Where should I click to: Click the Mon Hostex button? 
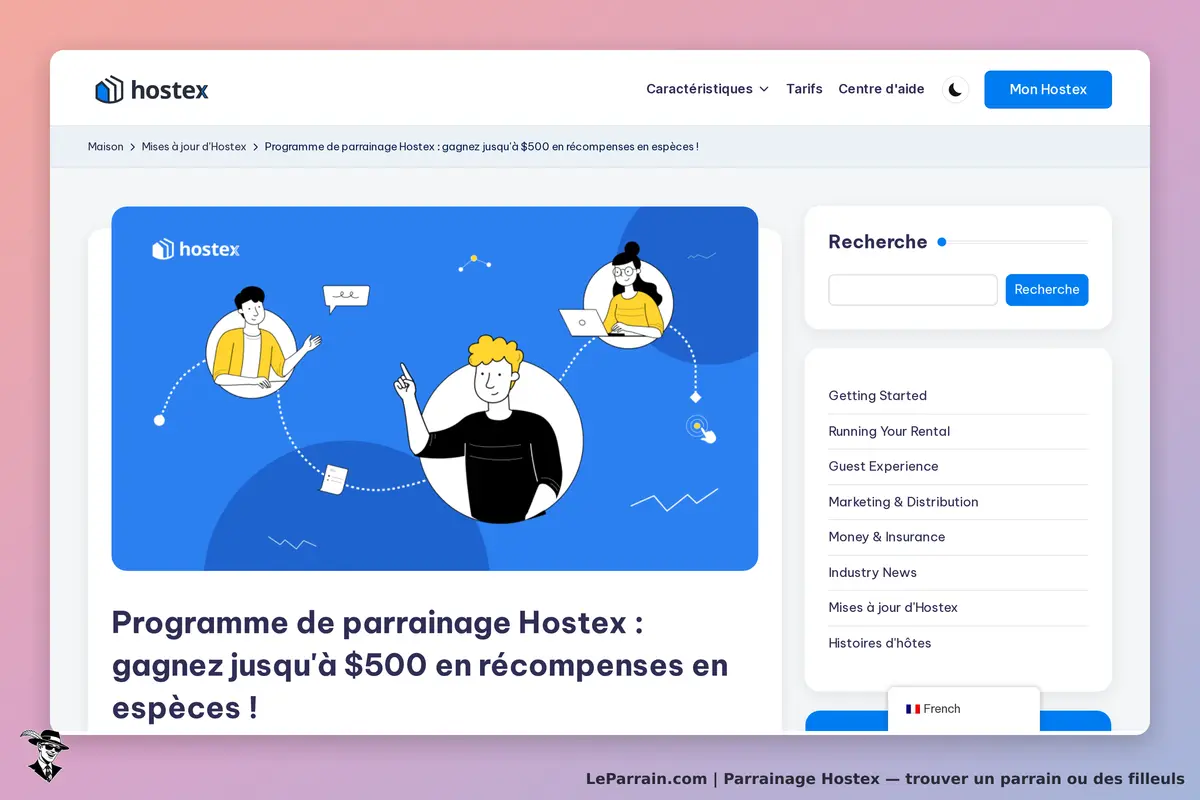click(x=1048, y=89)
